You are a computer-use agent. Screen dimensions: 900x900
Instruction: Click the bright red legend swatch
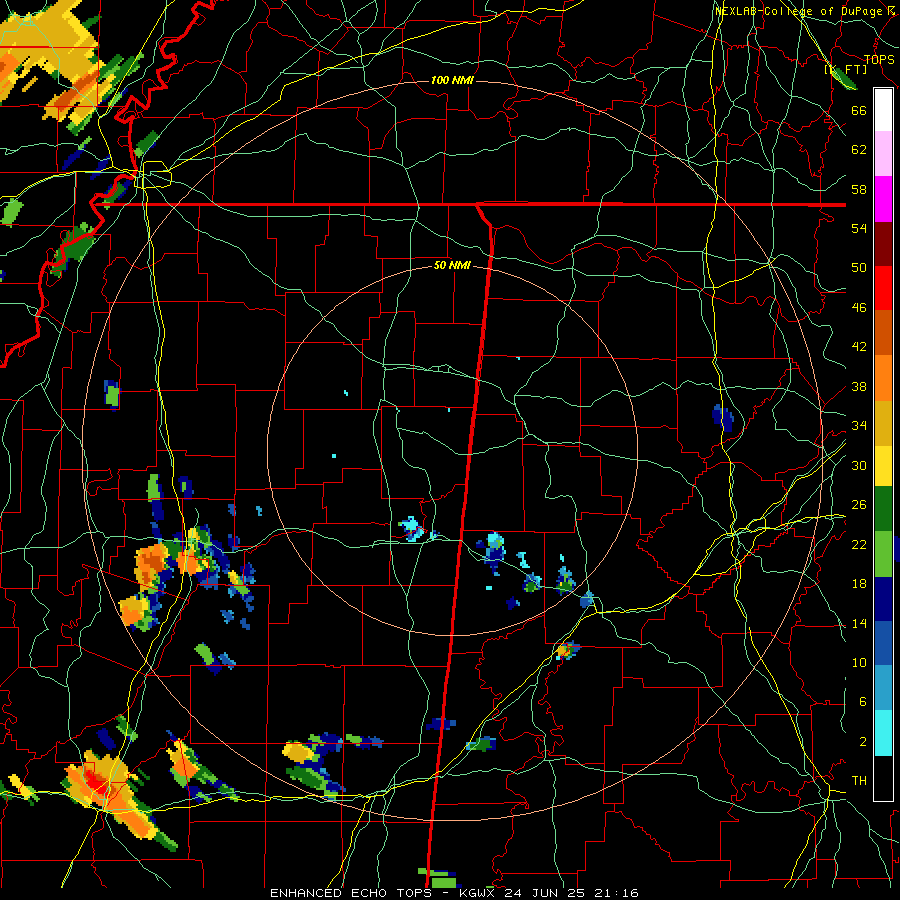883,288
